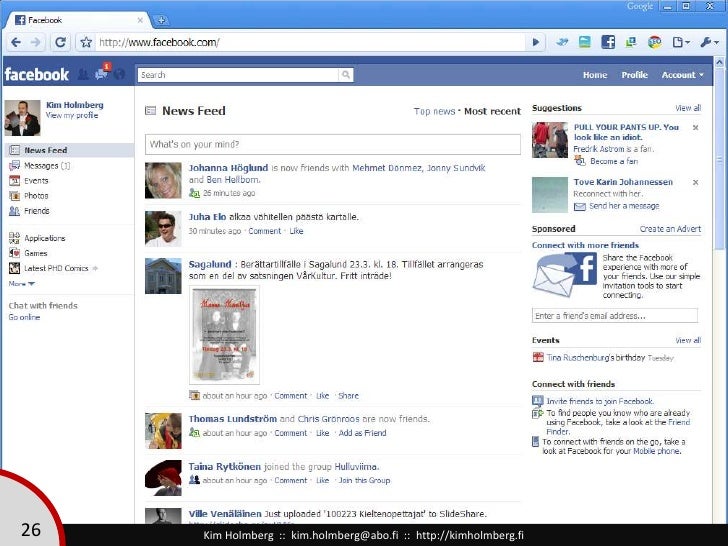Click the browser reload button
Image resolution: width=728 pixels, height=546 pixels.
coord(60,42)
